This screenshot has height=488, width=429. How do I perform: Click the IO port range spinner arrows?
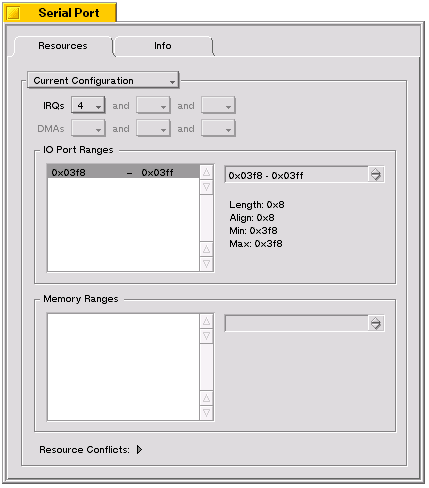click(x=376, y=174)
